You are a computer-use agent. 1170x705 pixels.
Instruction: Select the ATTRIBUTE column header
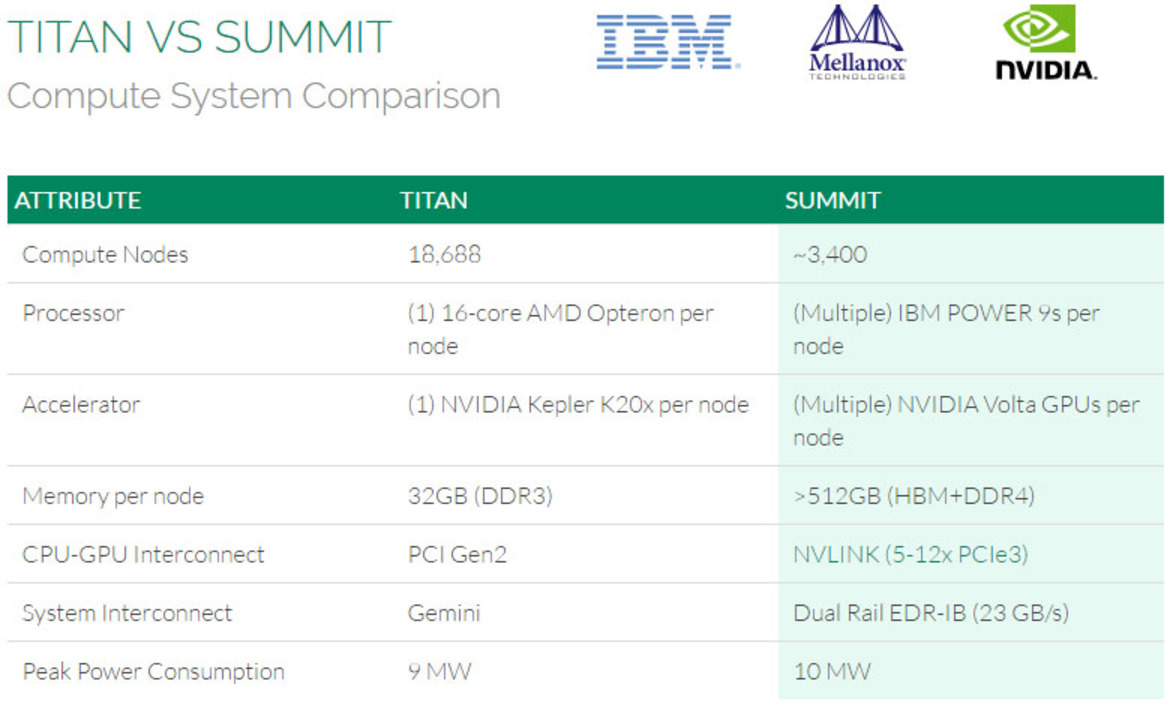pyautogui.click(x=78, y=200)
